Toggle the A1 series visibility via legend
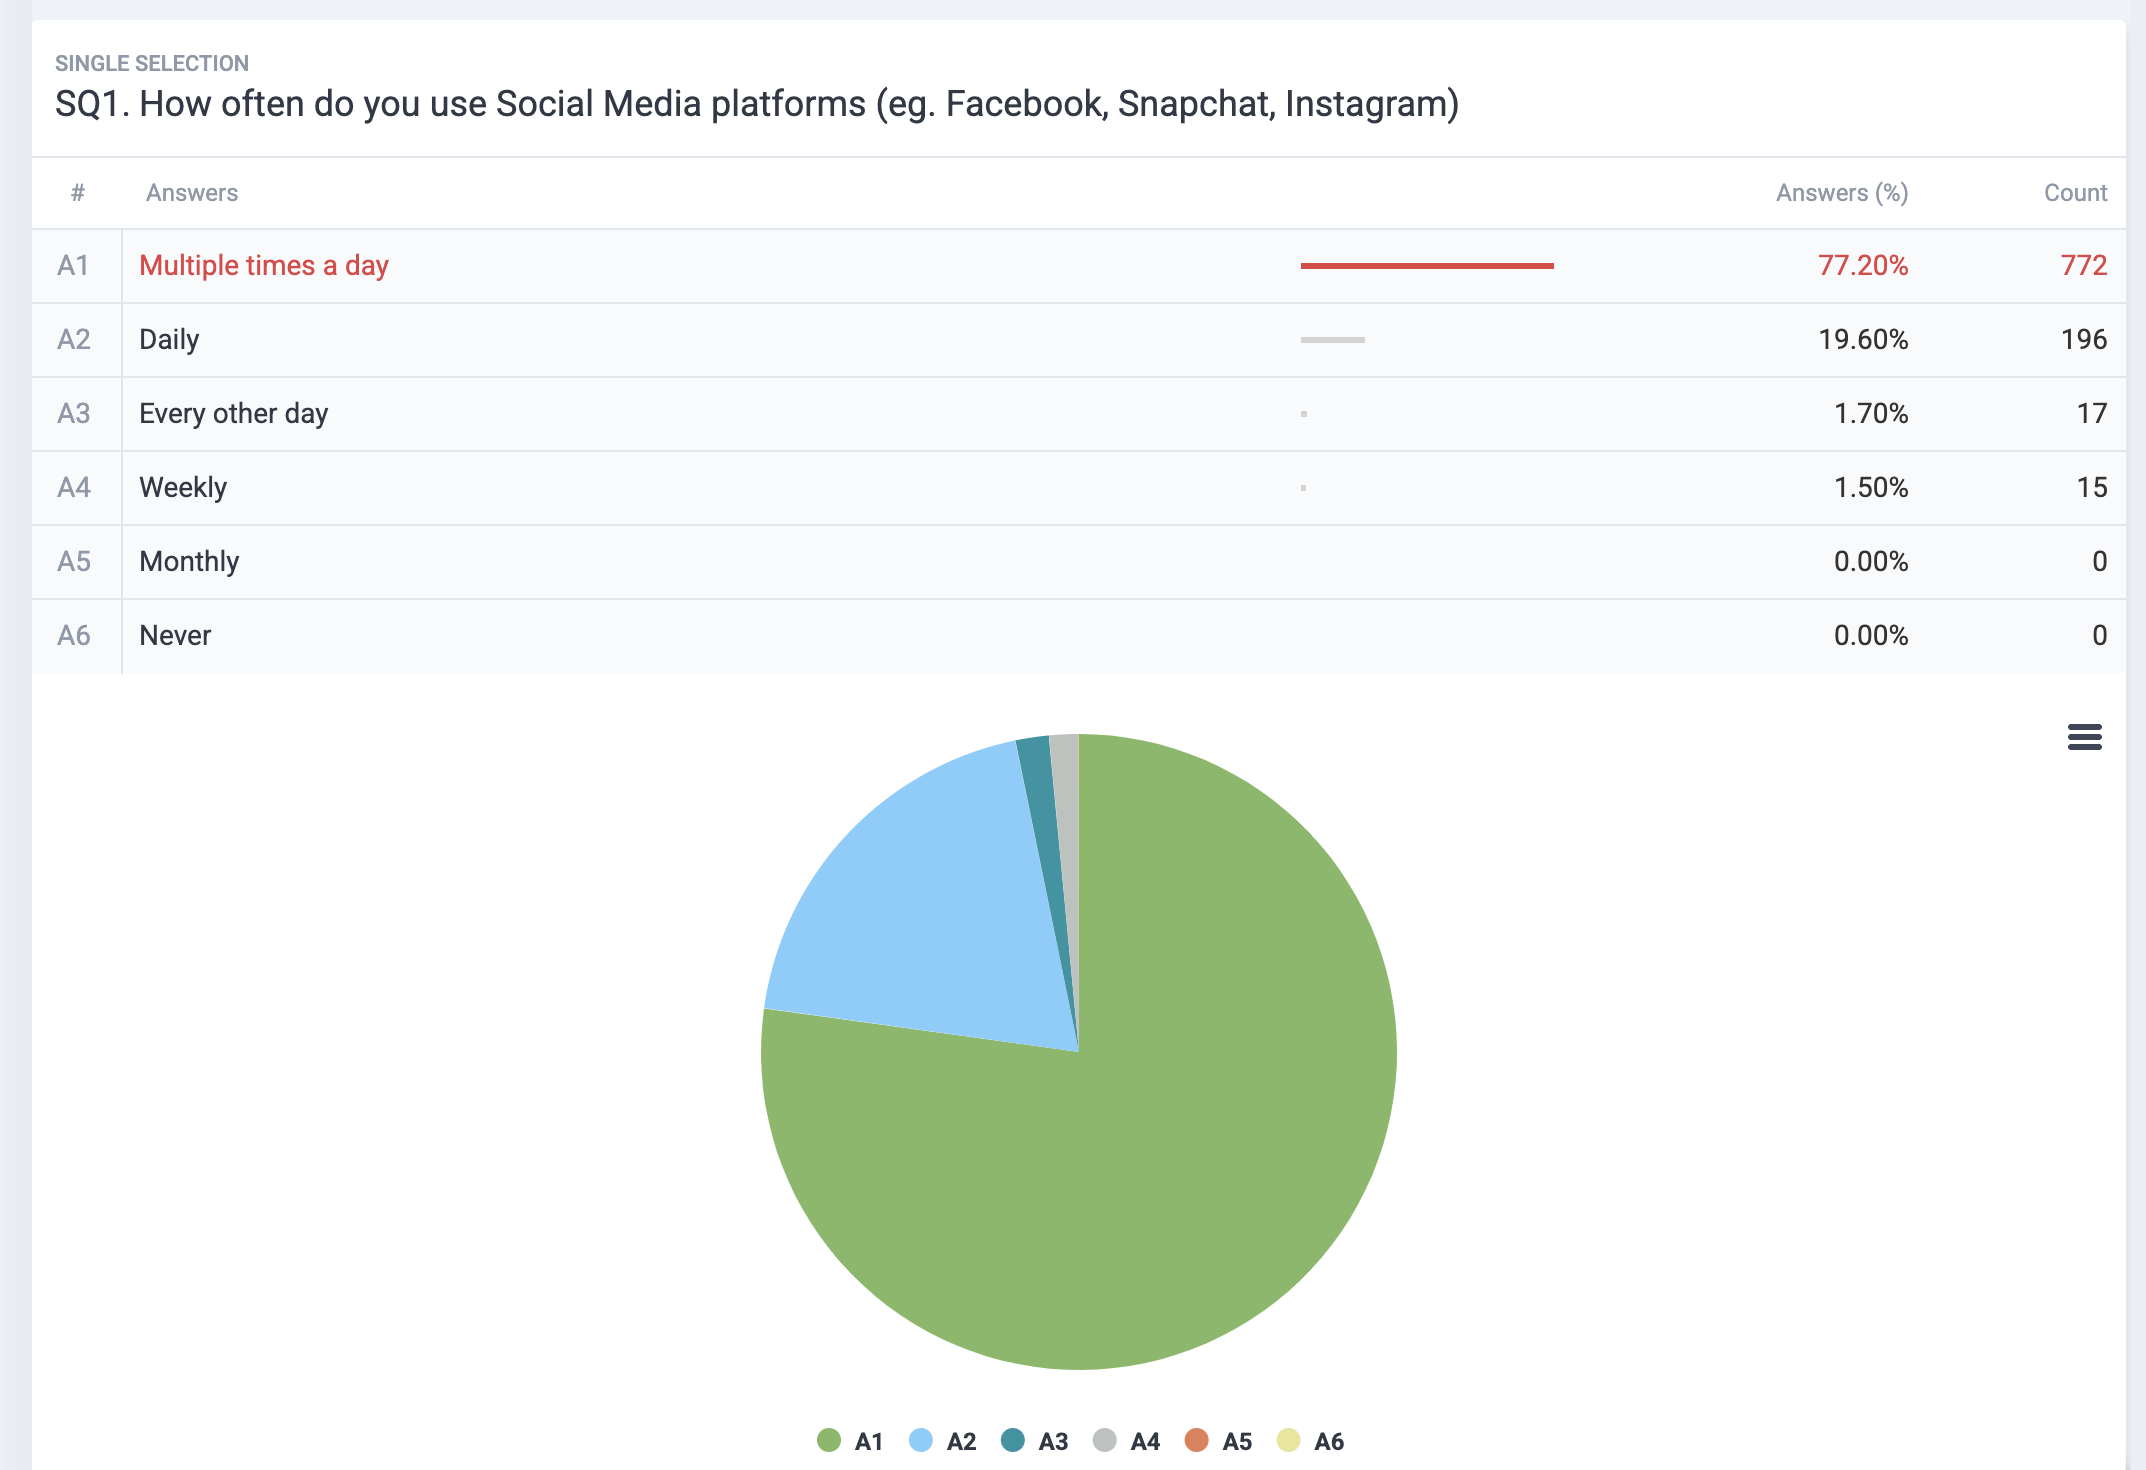2146x1470 pixels. [830, 1441]
